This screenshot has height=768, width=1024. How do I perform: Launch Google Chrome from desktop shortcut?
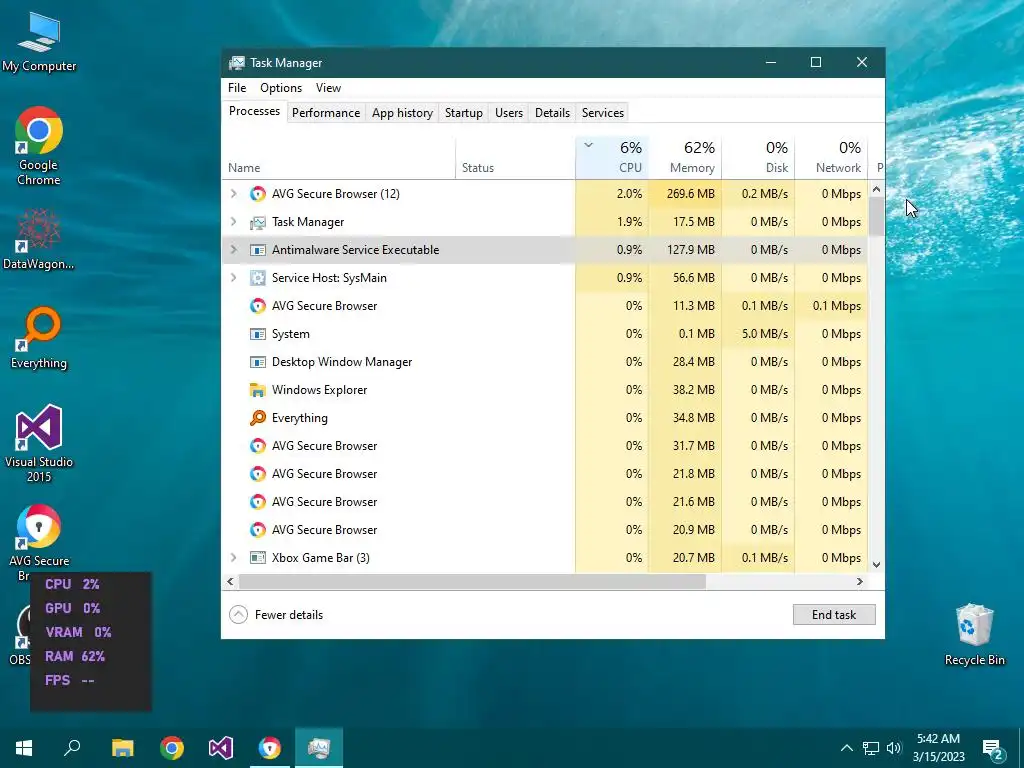pos(39,146)
